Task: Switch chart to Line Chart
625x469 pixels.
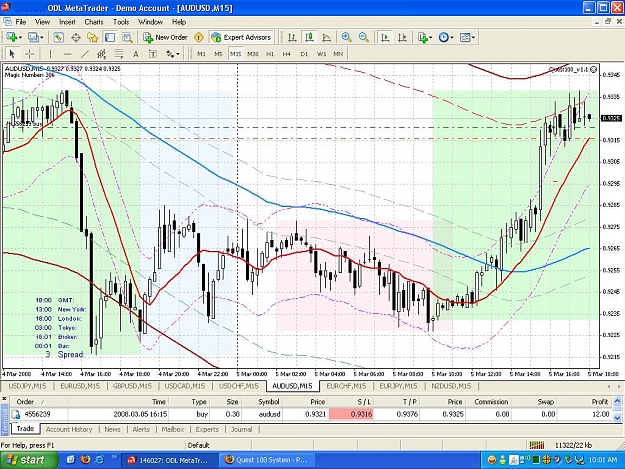Action: [326, 37]
